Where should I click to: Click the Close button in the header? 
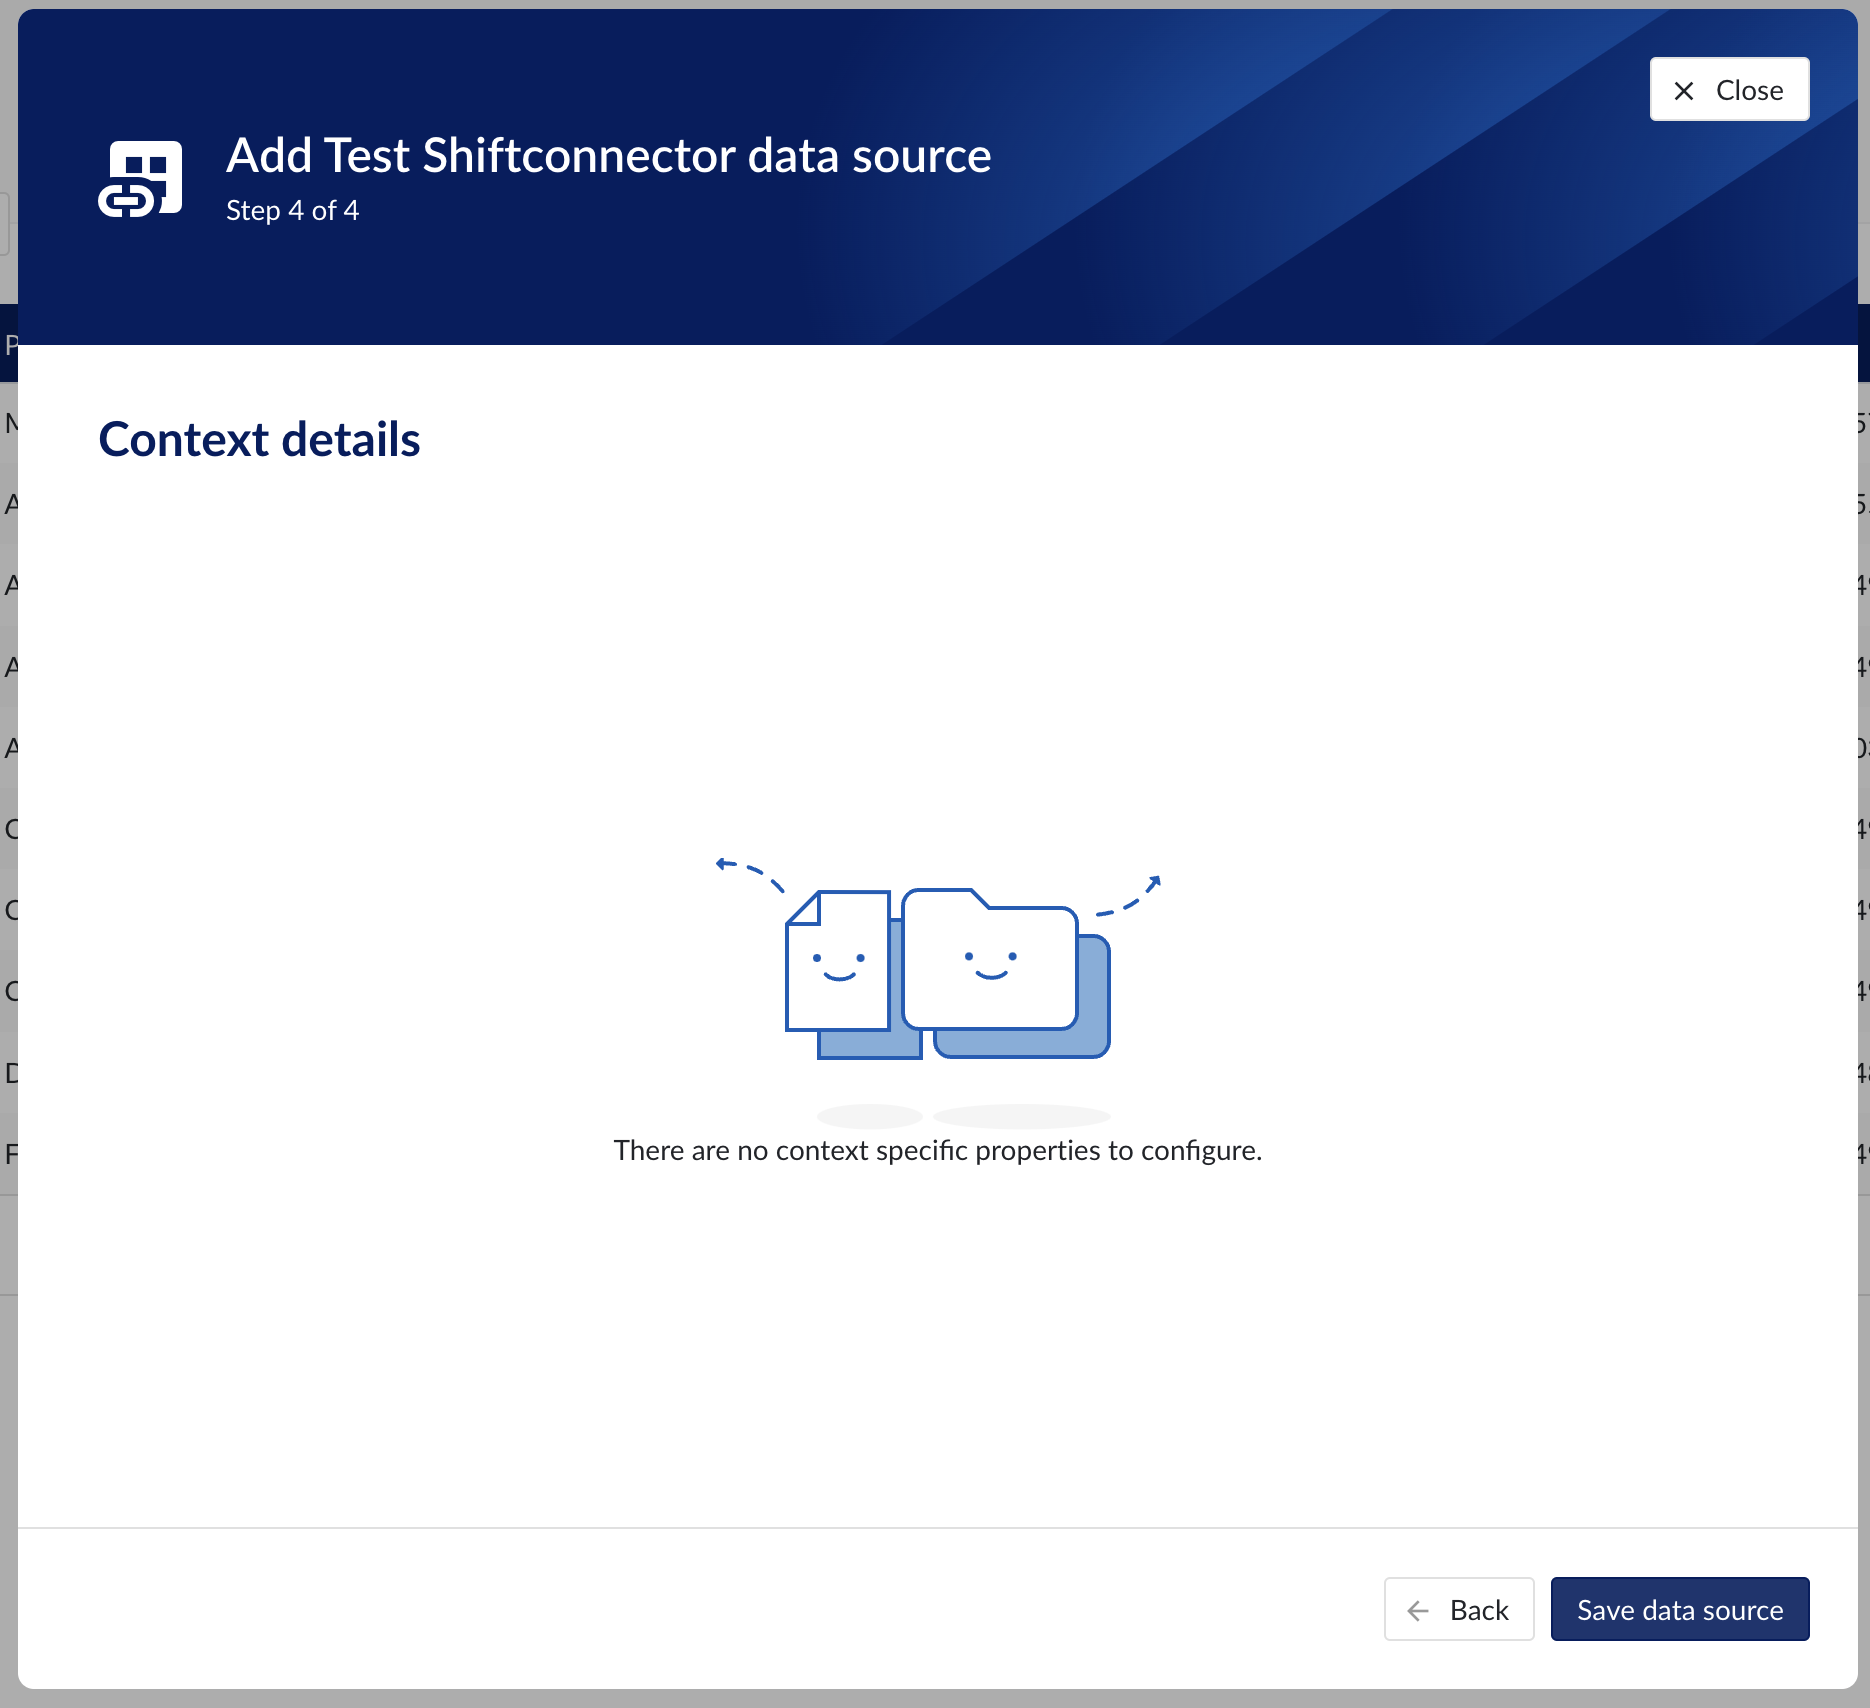[x=1729, y=90]
